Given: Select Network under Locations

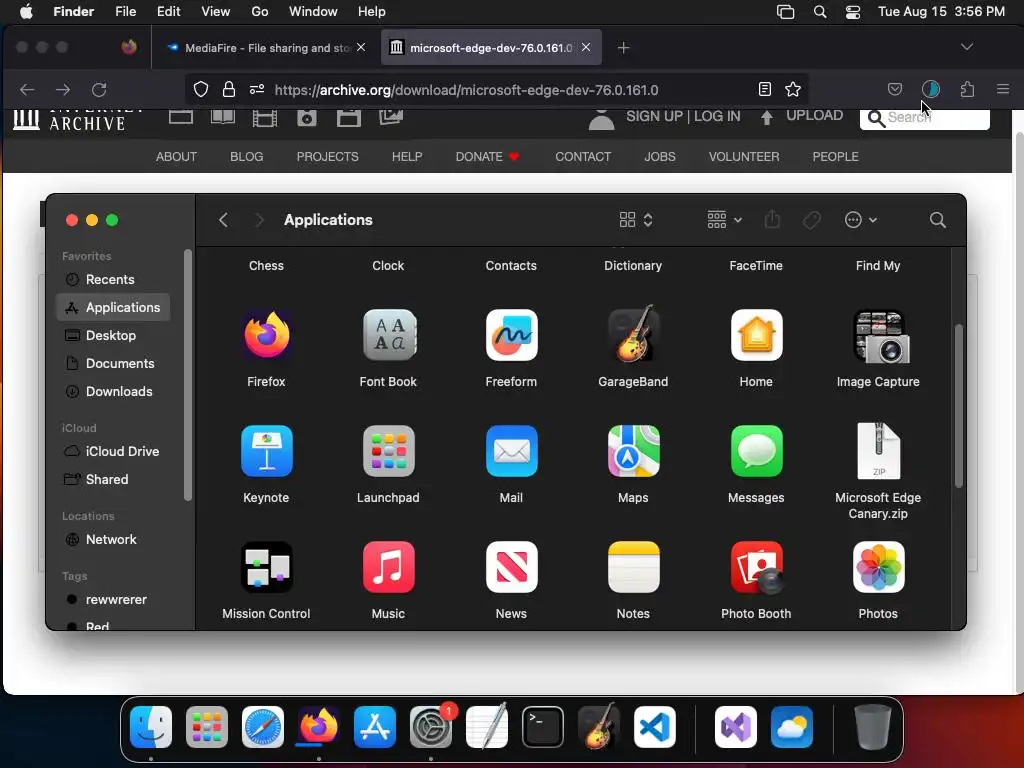Looking at the screenshot, I should point(113,539).
